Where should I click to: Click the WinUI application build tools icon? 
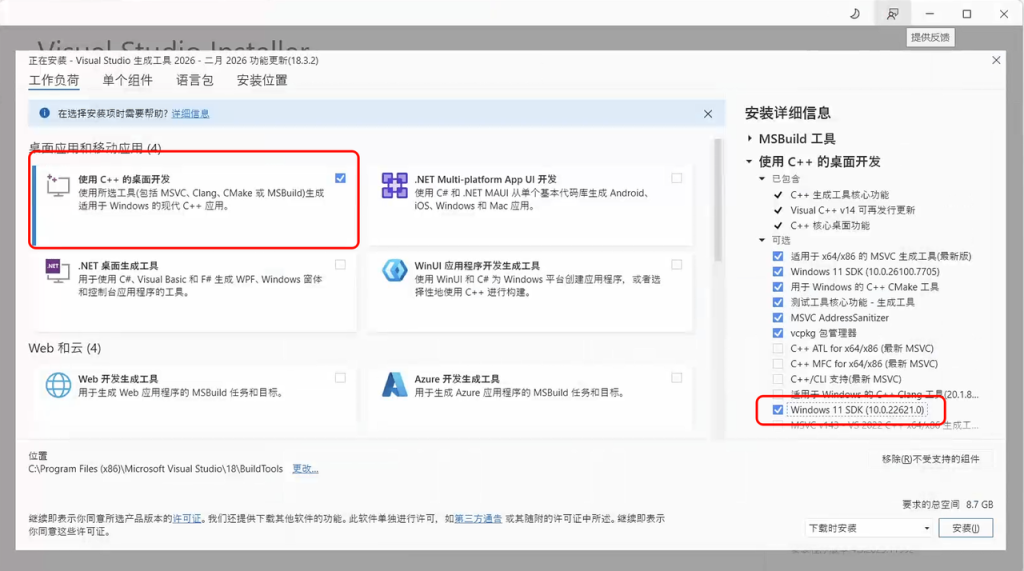point(394,272)
